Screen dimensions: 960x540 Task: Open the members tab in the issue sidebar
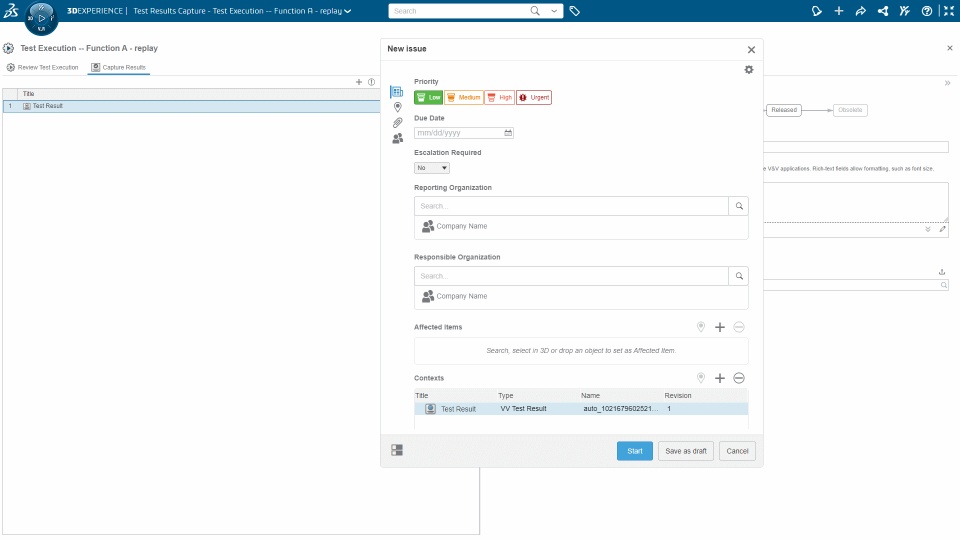point(397,139)
